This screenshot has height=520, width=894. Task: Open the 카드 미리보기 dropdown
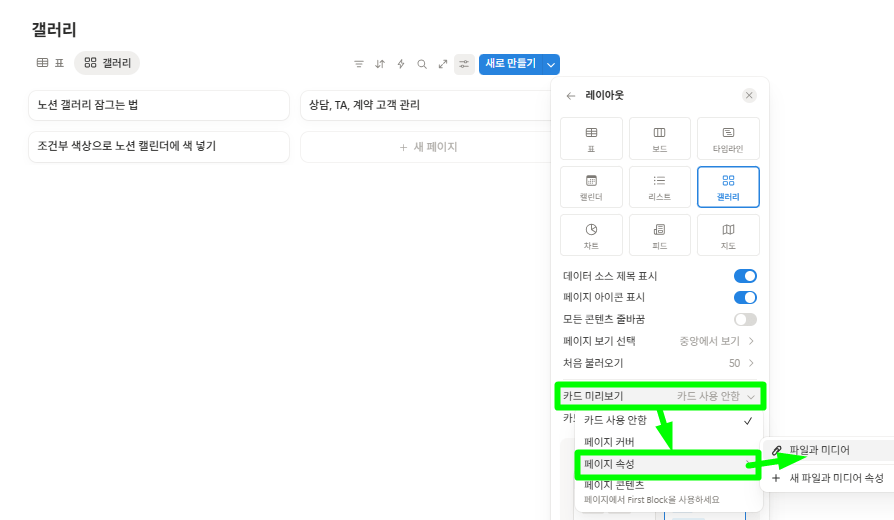(x=660, y=396)
